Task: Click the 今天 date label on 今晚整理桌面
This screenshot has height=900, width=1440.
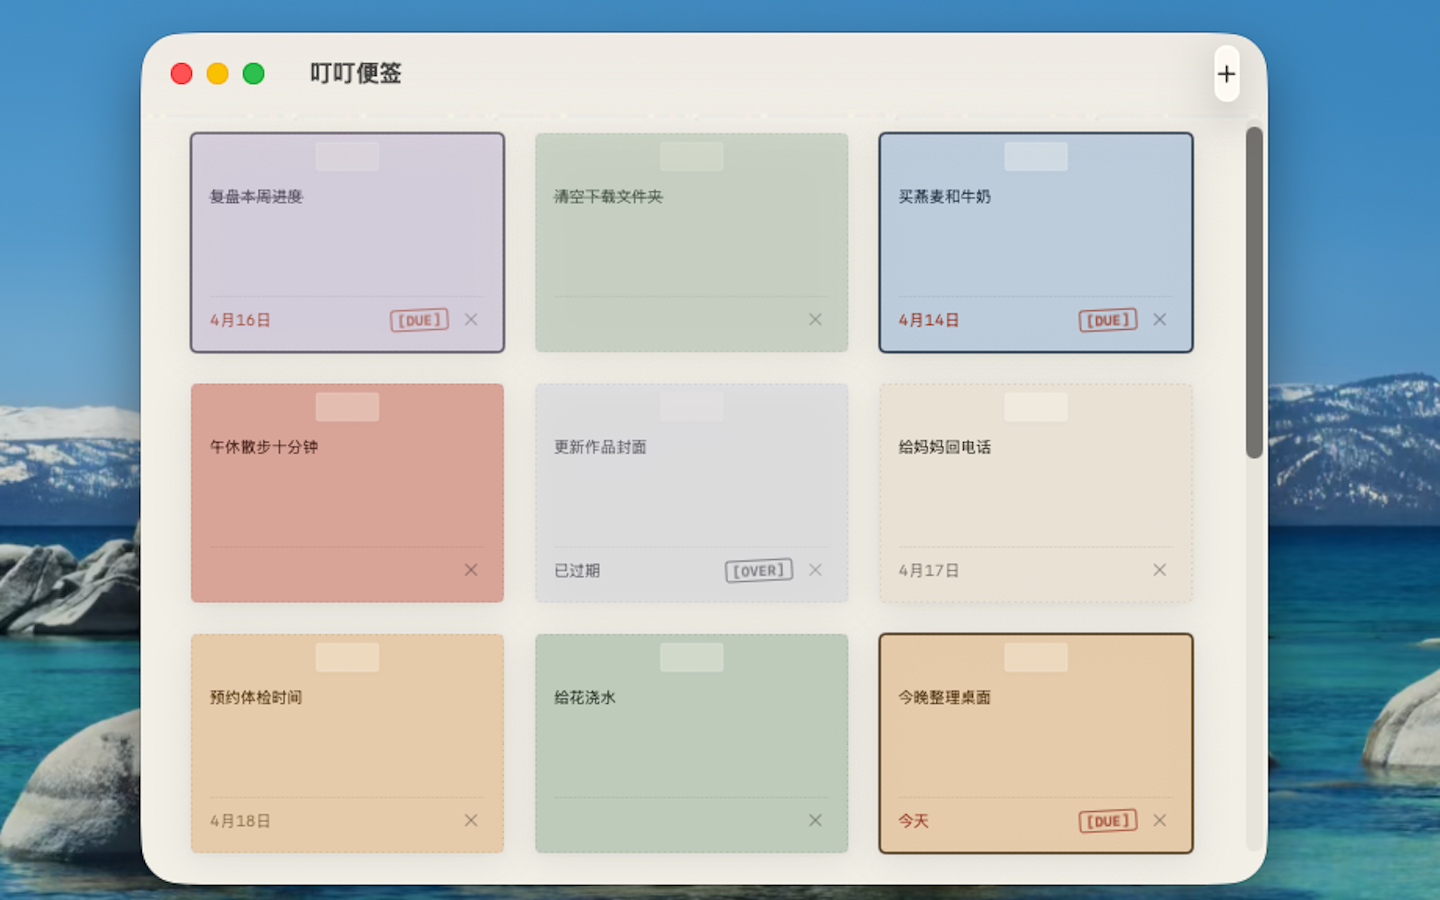Action: [x=913, y=820]
